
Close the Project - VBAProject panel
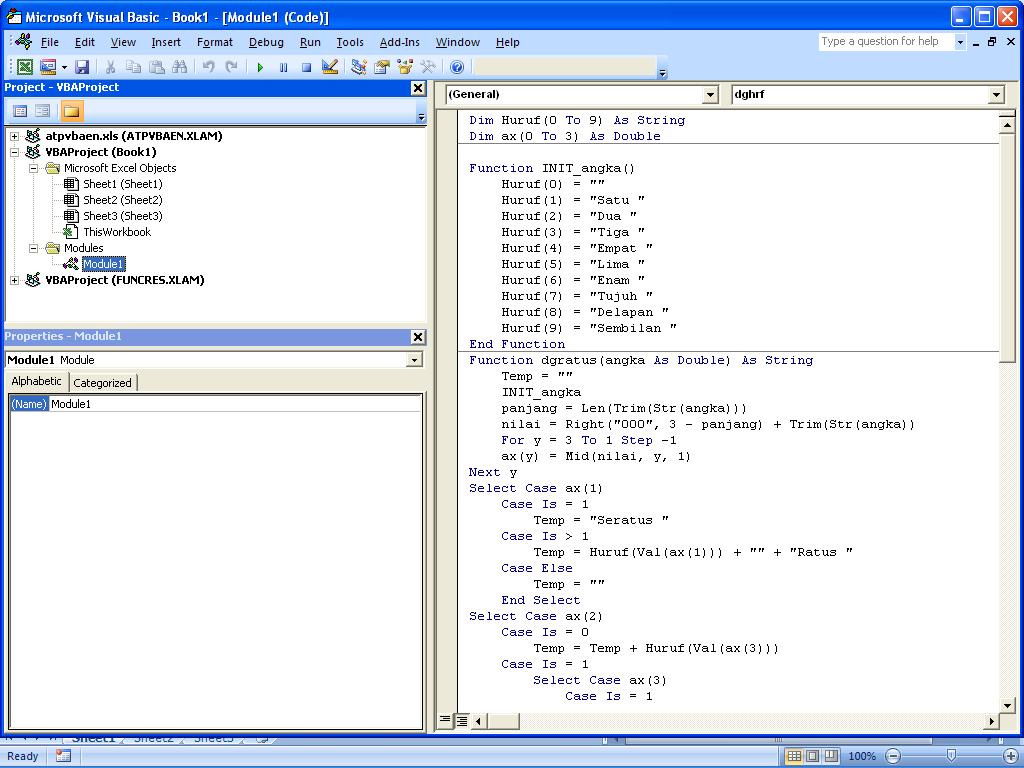point(419,88)
